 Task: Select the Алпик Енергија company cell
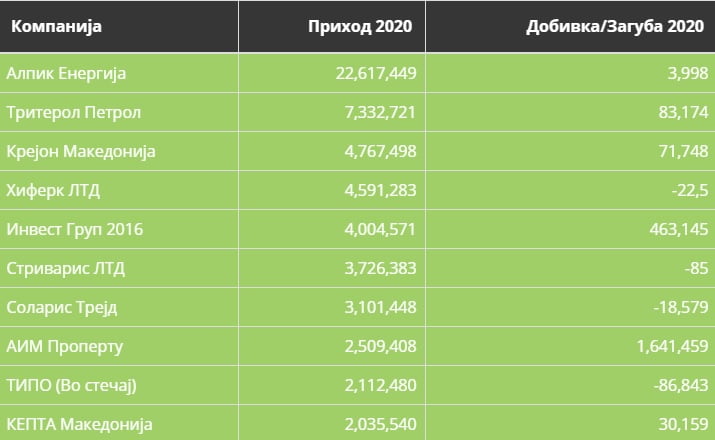(x=66, y=73)
